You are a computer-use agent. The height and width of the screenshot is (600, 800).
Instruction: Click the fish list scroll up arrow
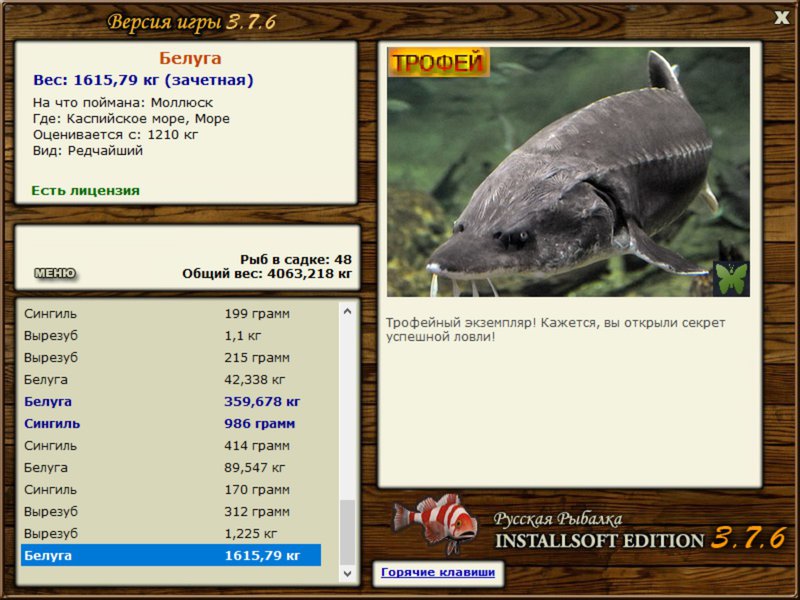(x=347, y=311)
